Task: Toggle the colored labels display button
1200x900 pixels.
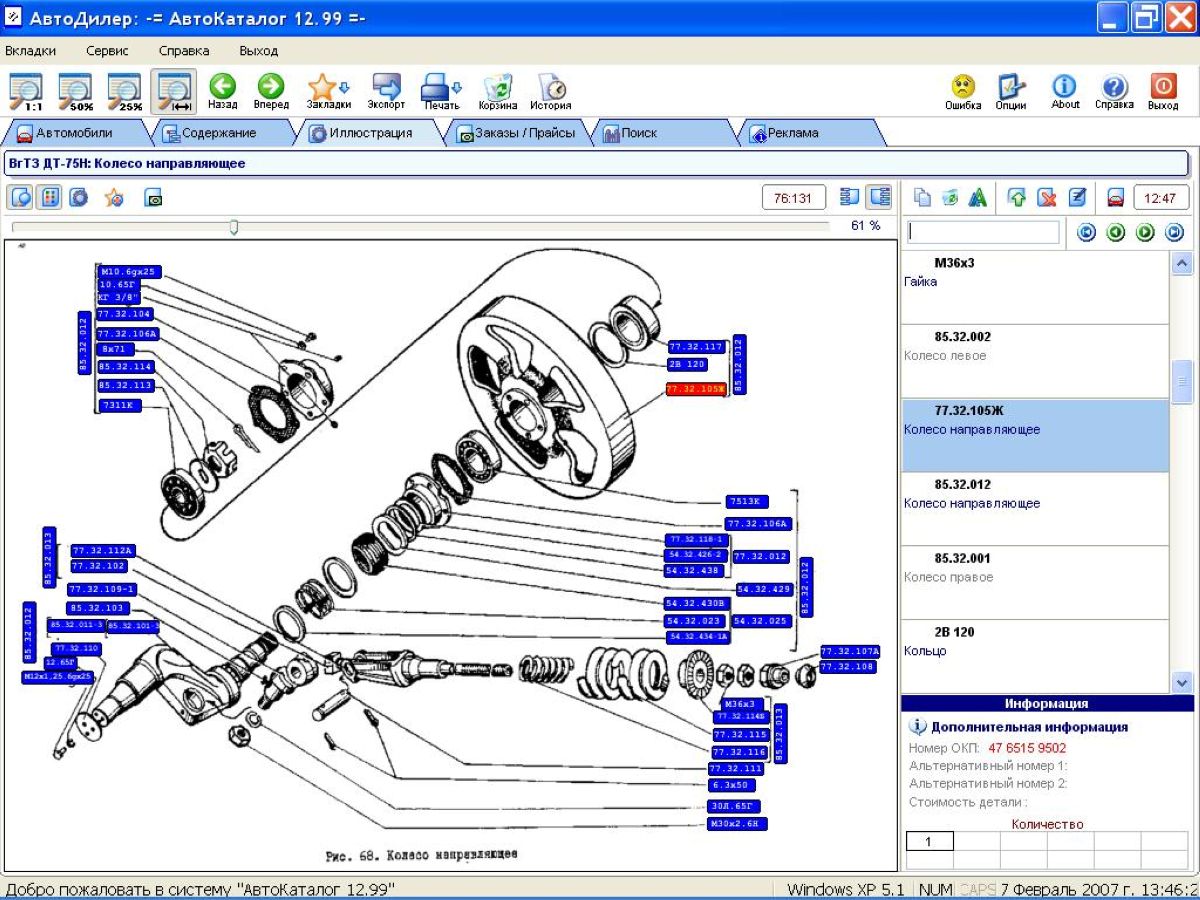Action: tap(49, 198)
